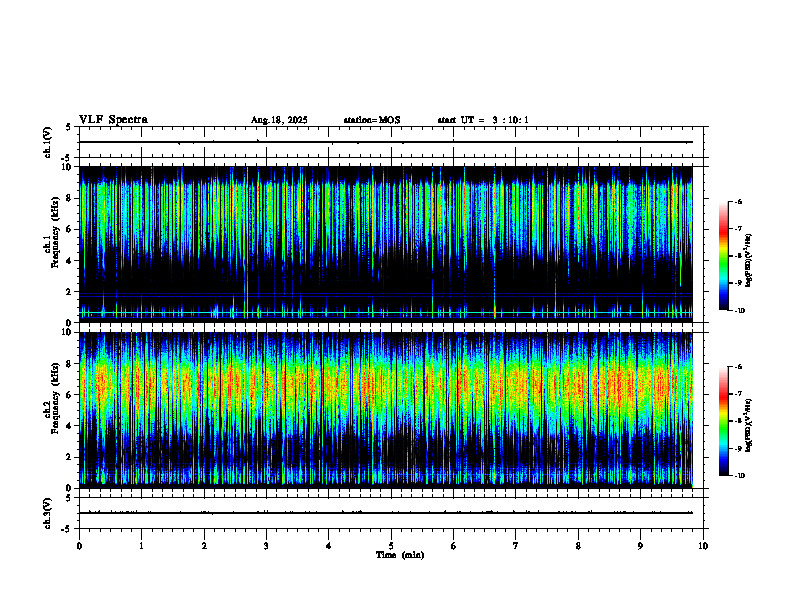This screenshot has height=612, width=792.
Task: Click the "-5" tick on ch.3(V) axis
Action: coord(66,529)
